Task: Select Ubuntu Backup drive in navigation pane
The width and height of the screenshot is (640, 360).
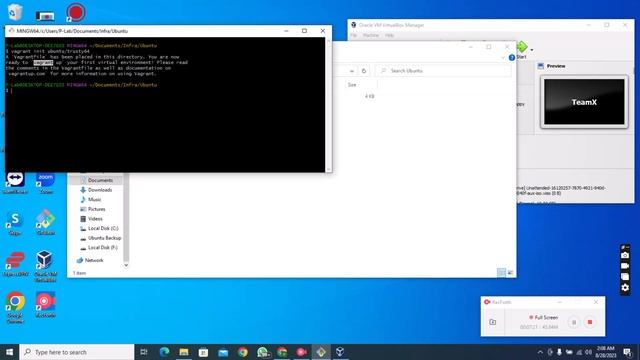Action: pyautogui.click(x=104, y=238)
